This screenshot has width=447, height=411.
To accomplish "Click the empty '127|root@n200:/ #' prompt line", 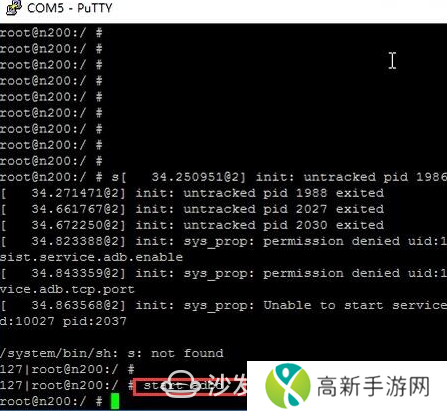I will (67, 369).
